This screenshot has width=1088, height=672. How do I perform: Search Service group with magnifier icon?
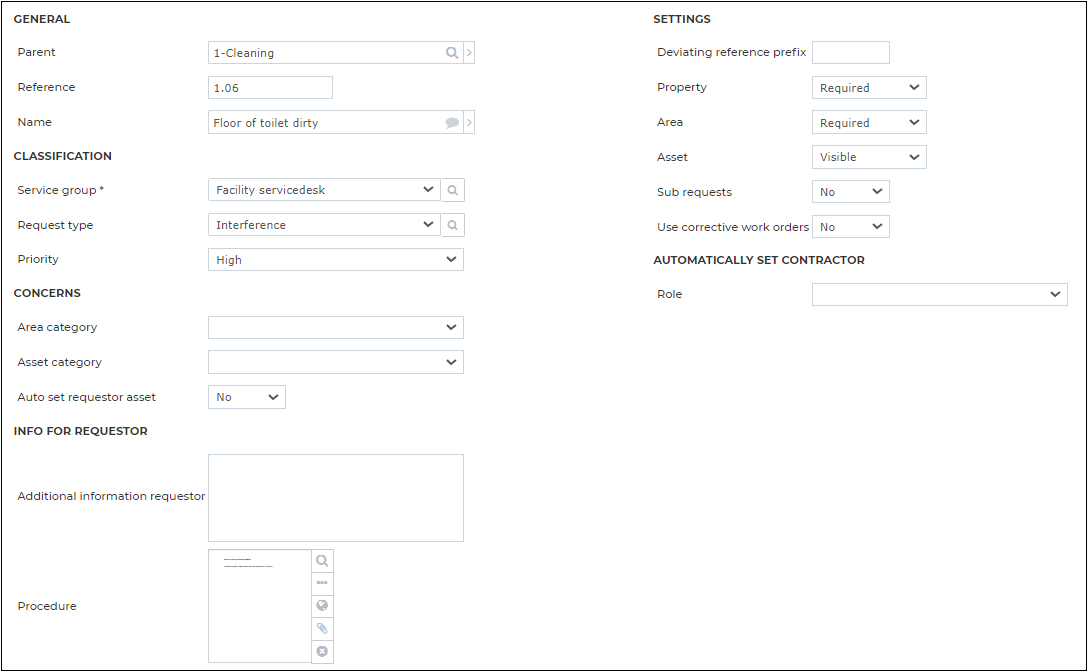(x=453, y=190)
